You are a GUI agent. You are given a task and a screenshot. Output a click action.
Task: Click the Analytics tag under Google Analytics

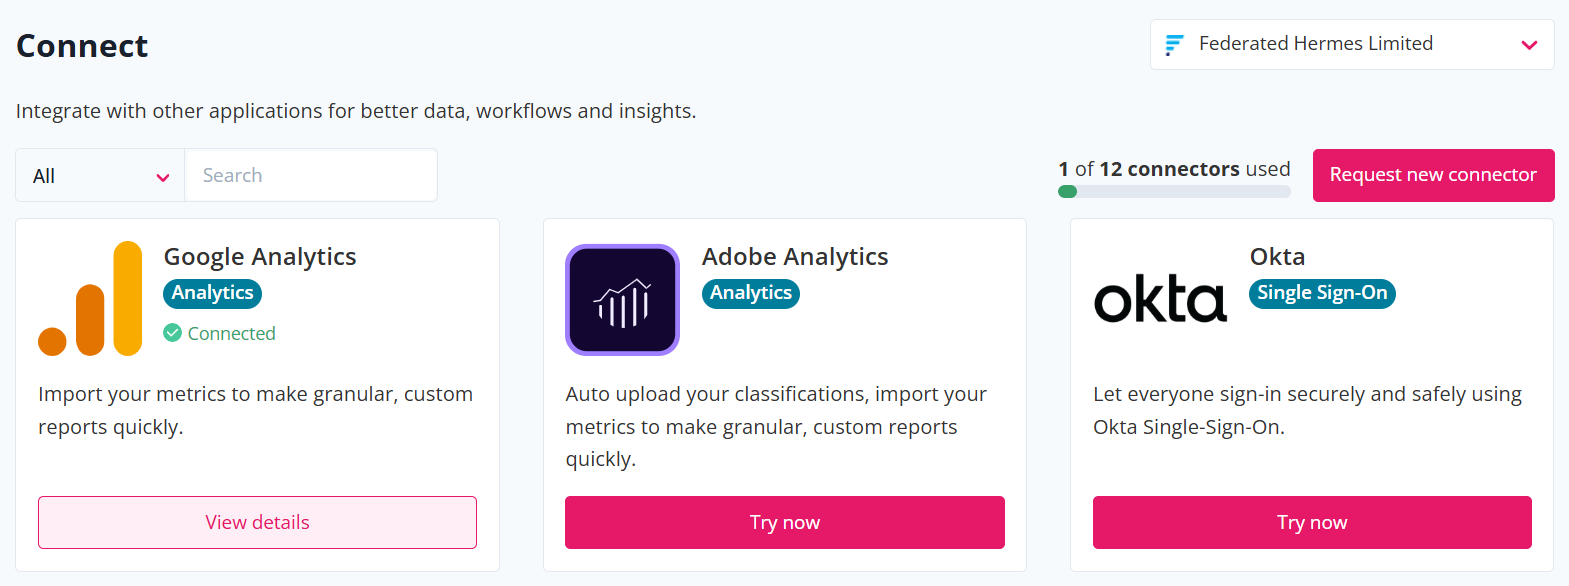tap(212, 293)
